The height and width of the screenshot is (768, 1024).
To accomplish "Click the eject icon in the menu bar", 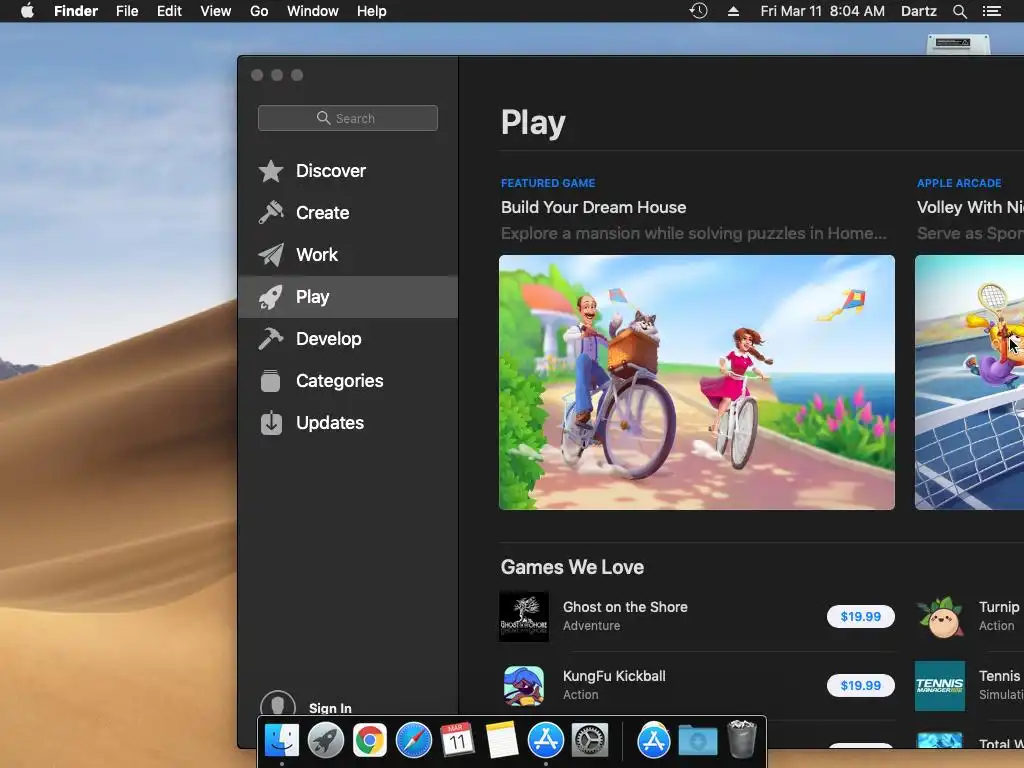I will pos(733,11).
